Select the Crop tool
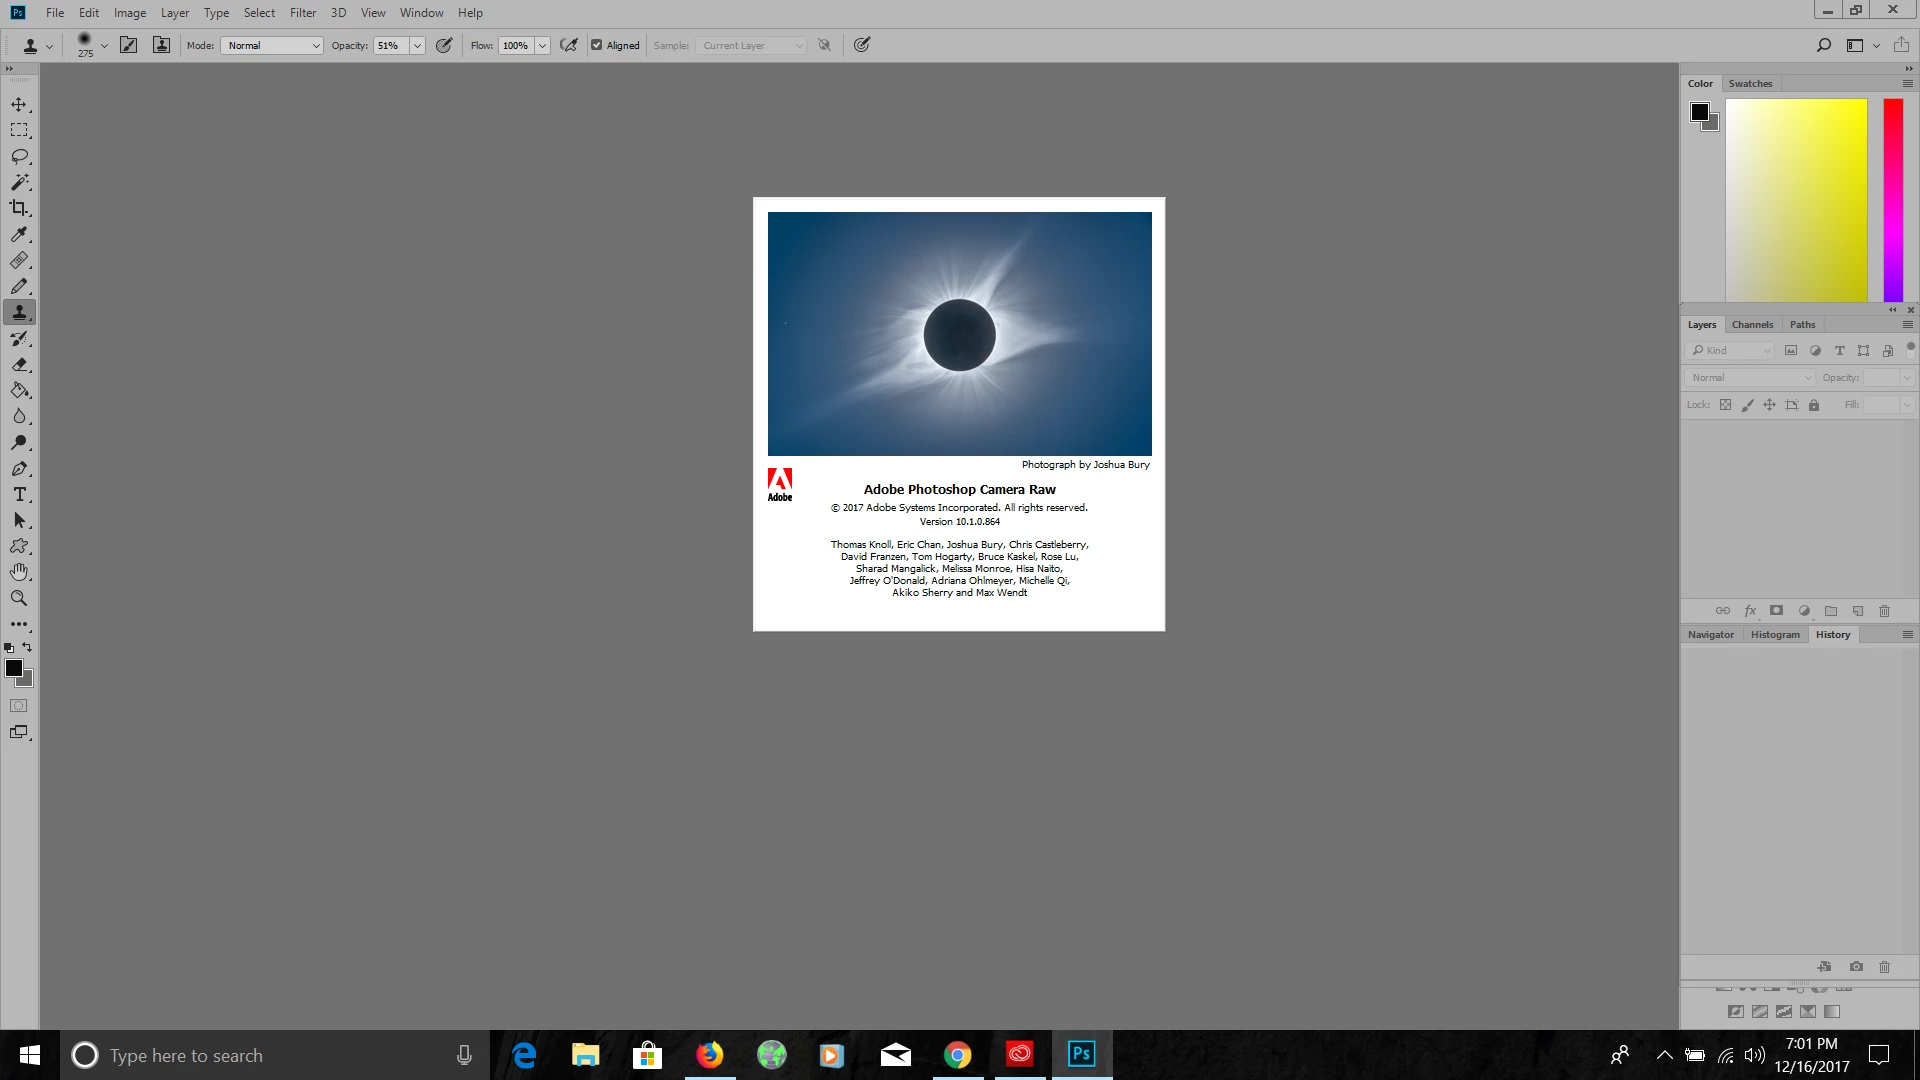Screen dimensions: 1920x1080 [19, 208]
